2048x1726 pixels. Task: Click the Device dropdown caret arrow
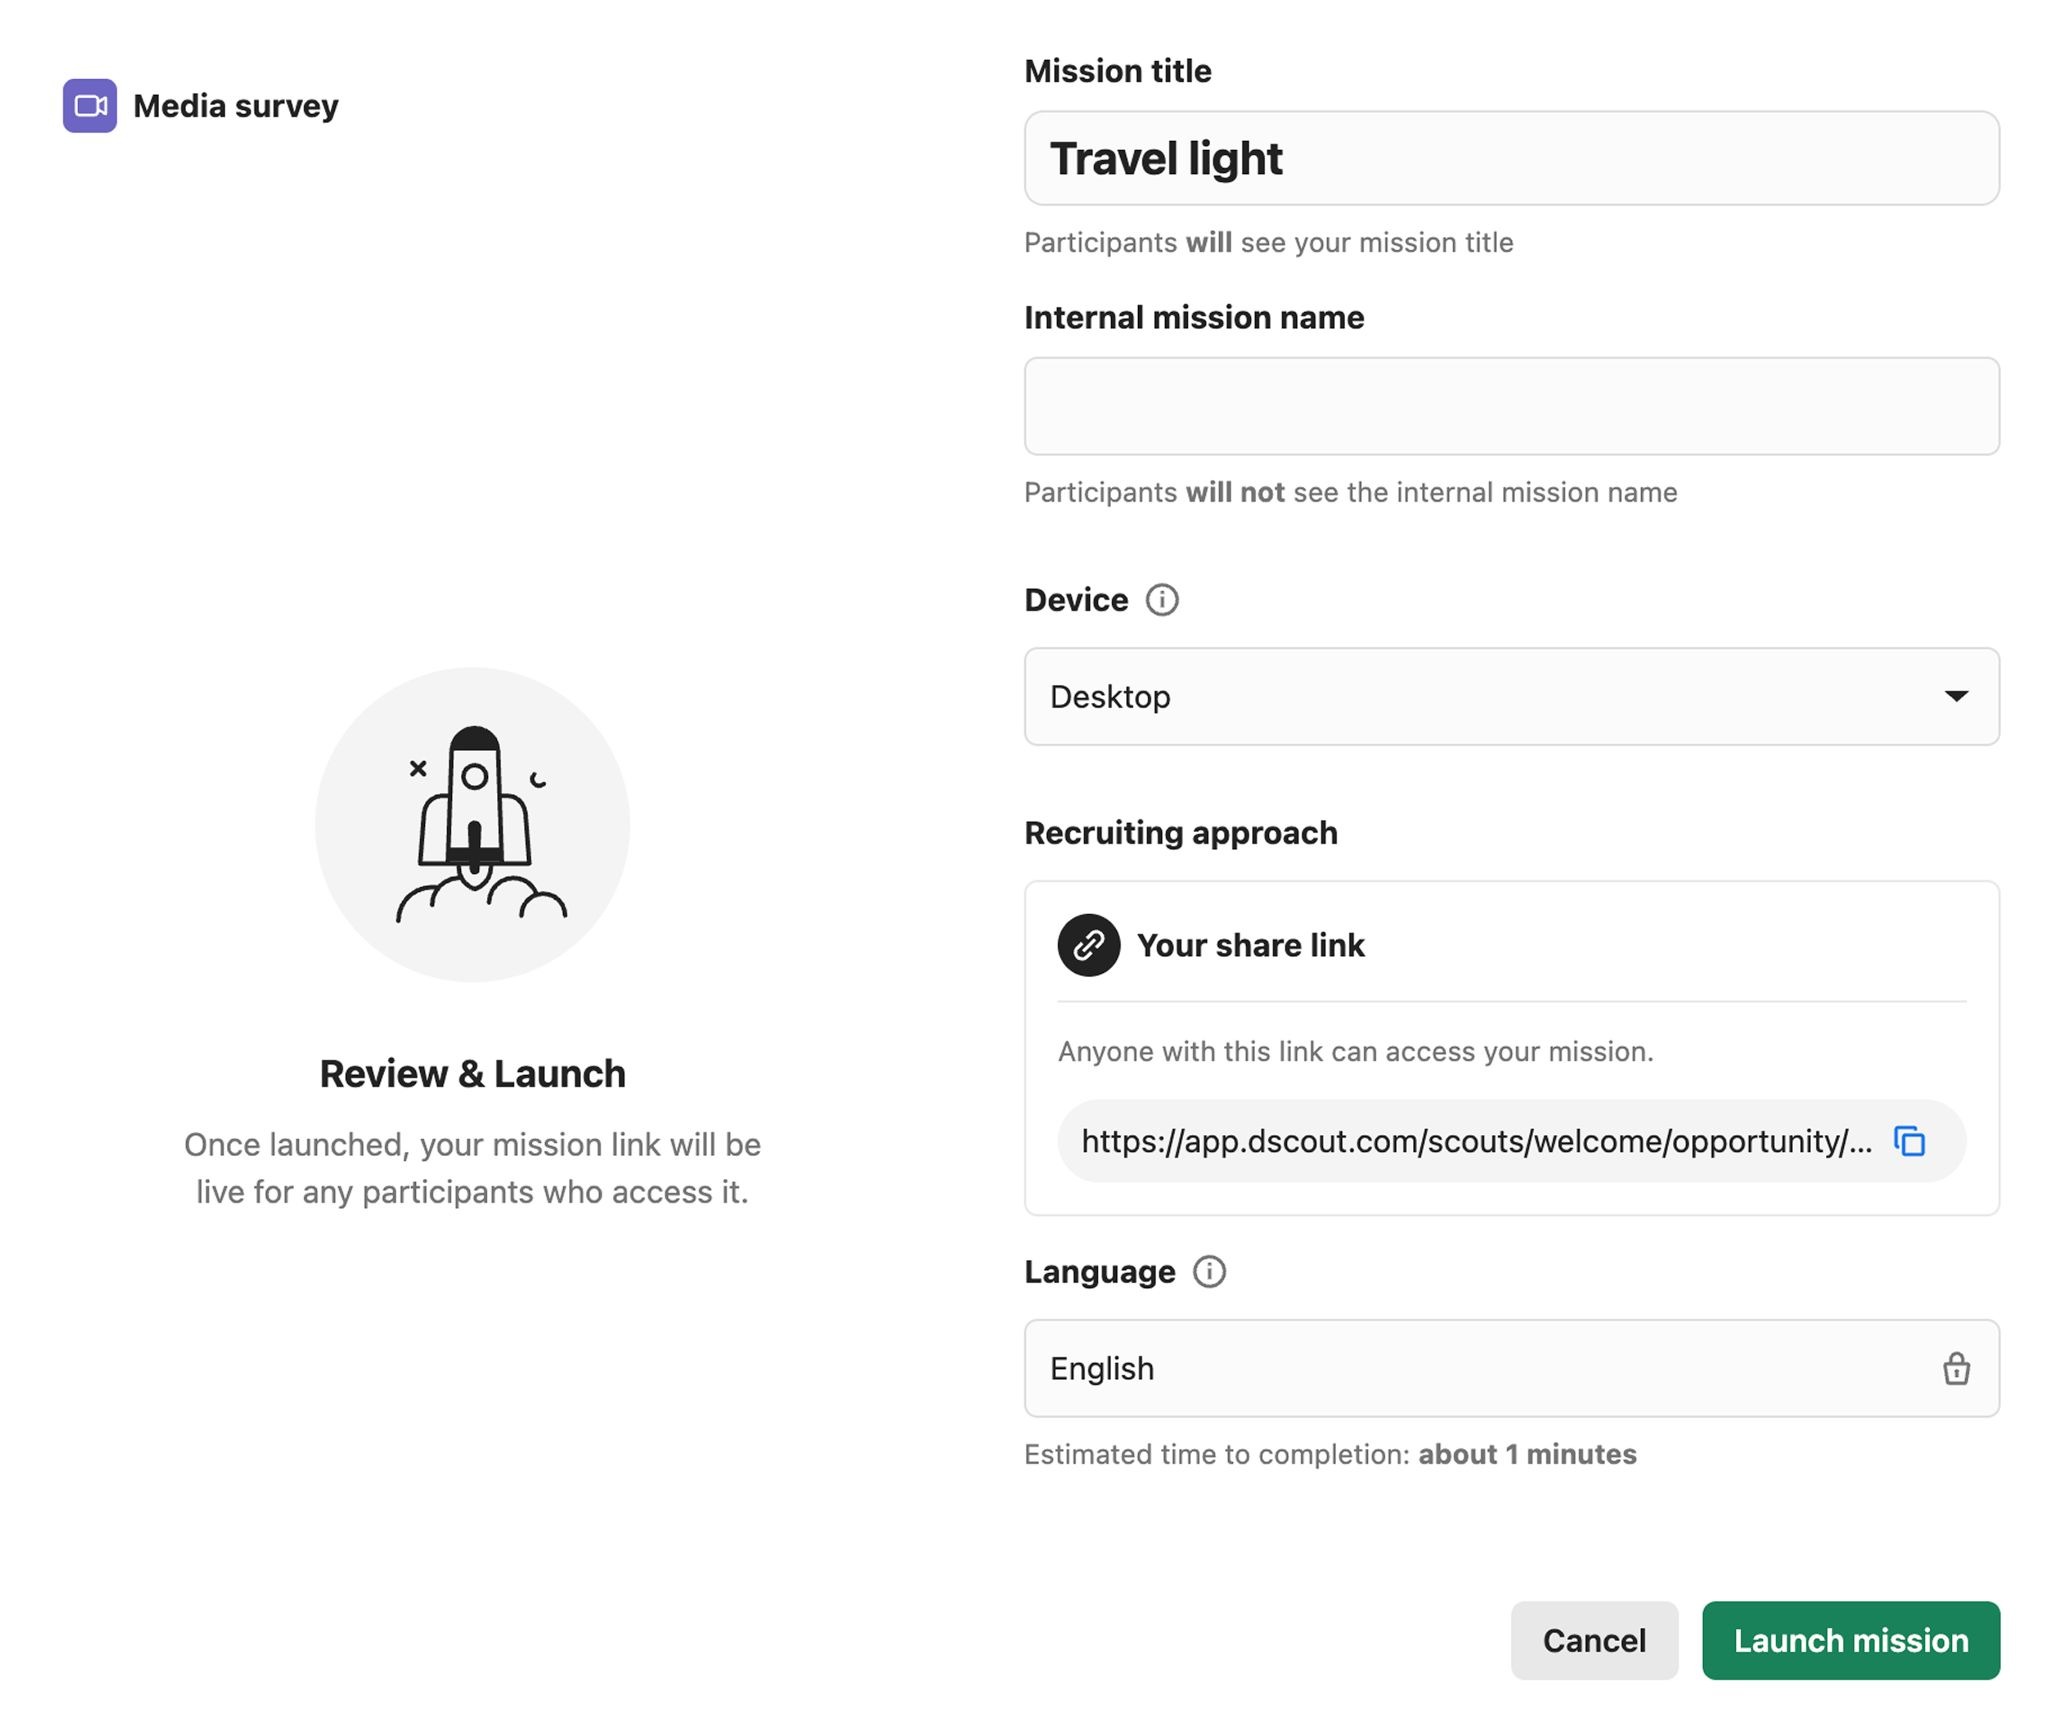pyautogui.click(x=1956, y=696)
